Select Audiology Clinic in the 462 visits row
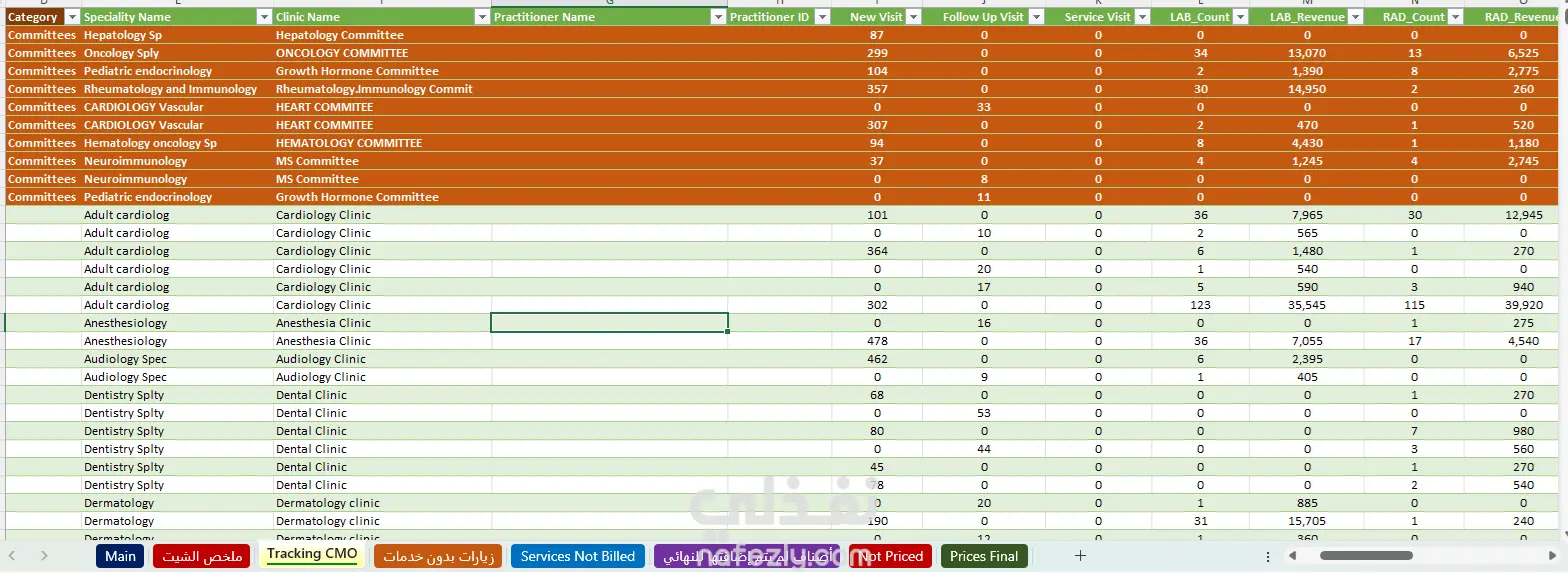This screenshot has width=1568, height=573. coord(382,359)
